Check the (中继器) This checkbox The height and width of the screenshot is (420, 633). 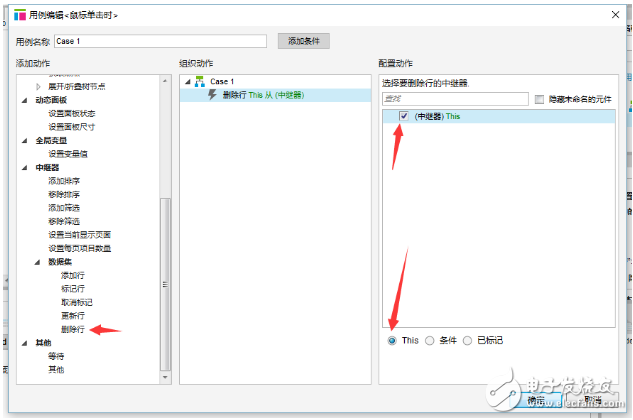click(403, 116)
